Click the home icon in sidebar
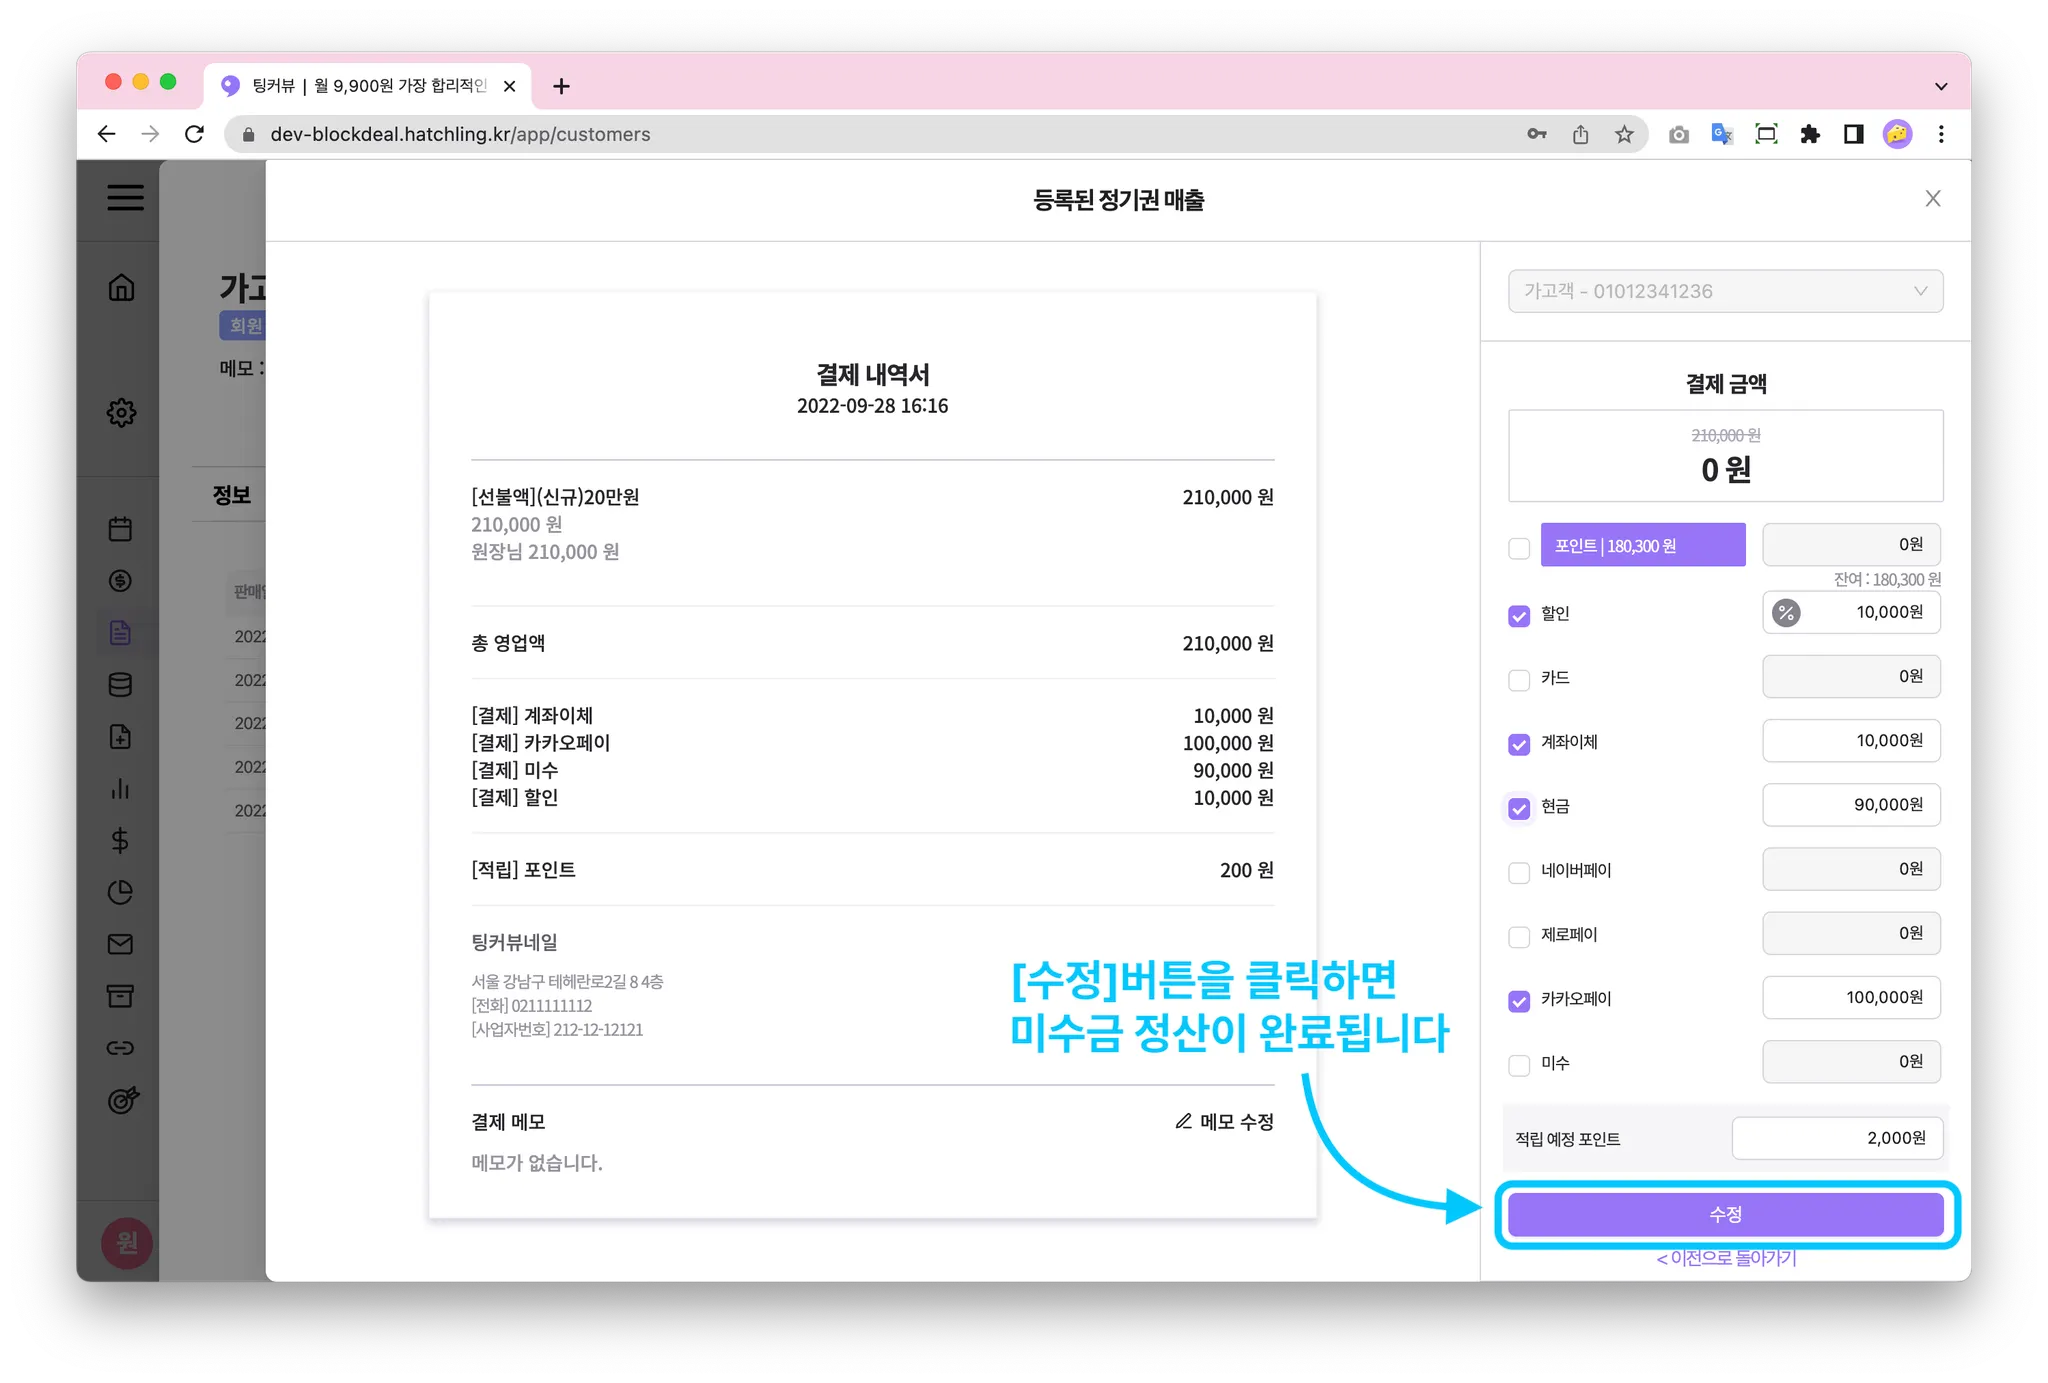 (x=121, y=288)
